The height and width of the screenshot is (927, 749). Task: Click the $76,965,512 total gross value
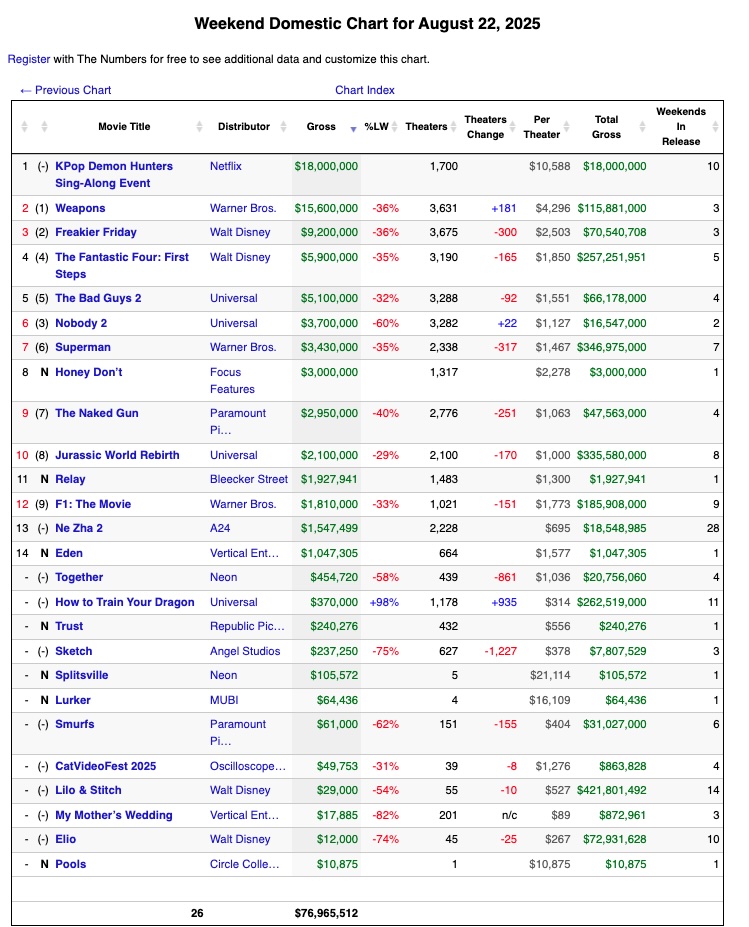(326, 913)
